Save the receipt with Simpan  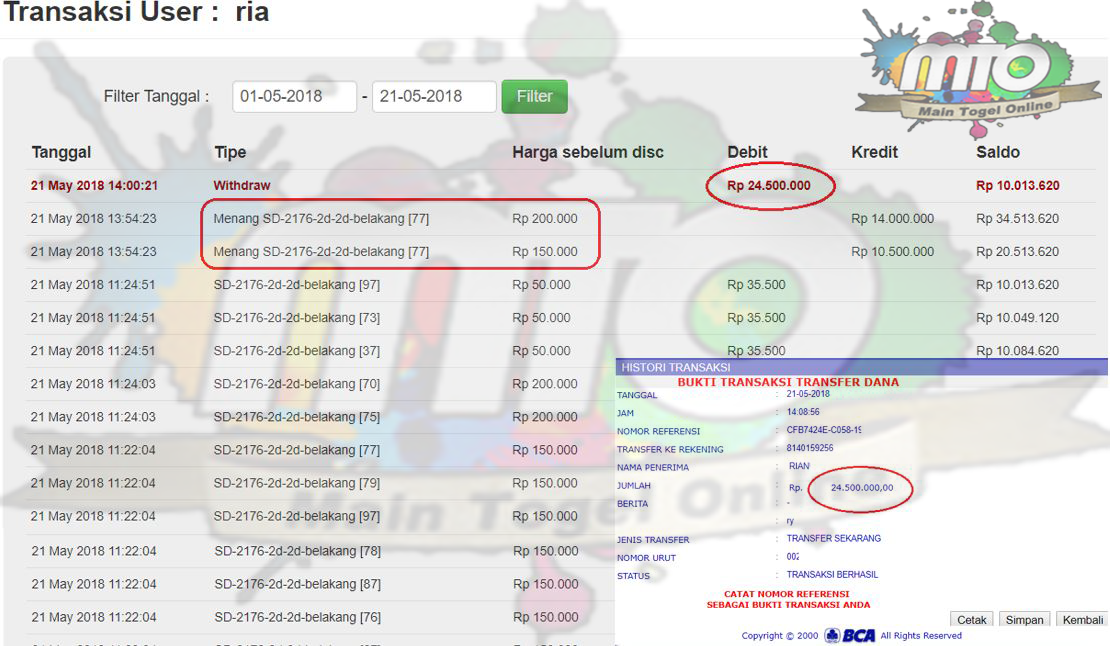[1024, 620]
